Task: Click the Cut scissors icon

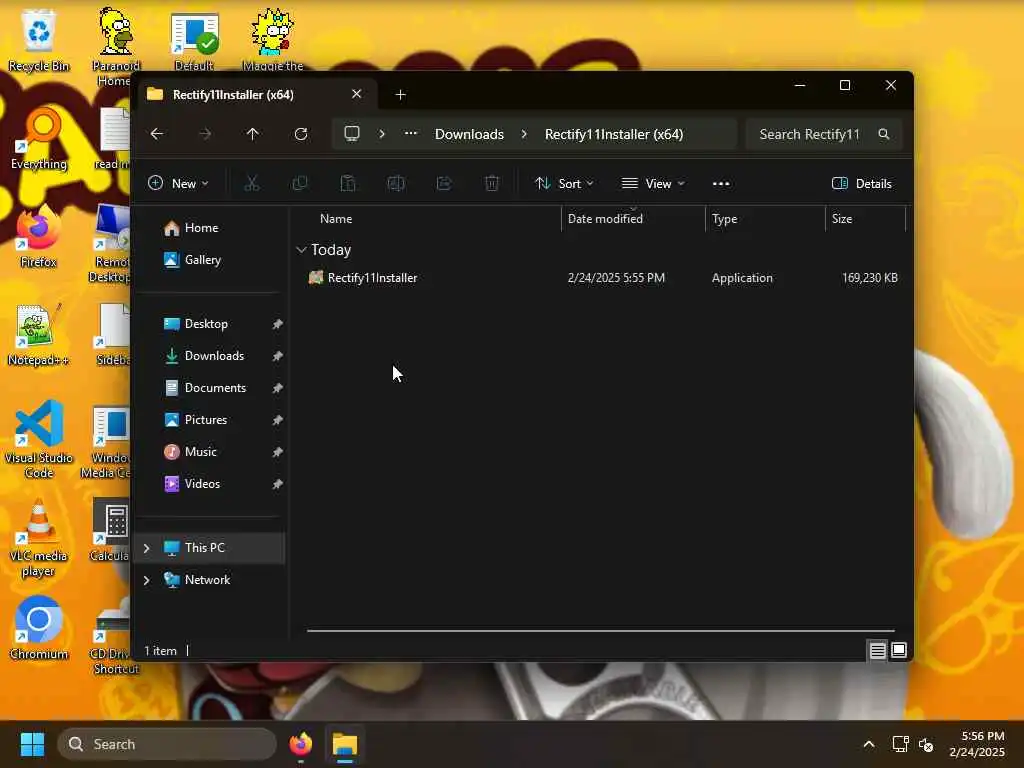Action: 251,184
